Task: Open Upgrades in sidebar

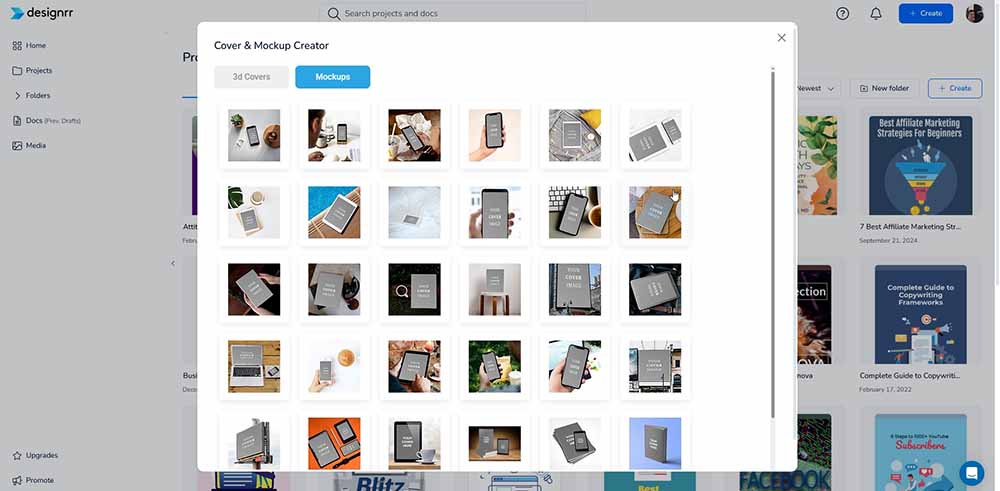Action: 35,455
